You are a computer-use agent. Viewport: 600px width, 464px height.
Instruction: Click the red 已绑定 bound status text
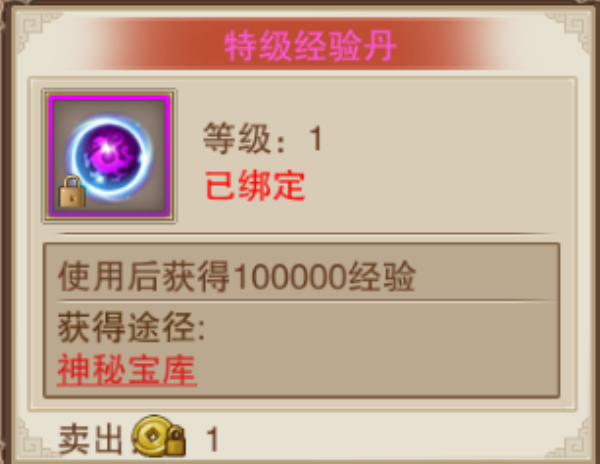[x=255, y=186]
